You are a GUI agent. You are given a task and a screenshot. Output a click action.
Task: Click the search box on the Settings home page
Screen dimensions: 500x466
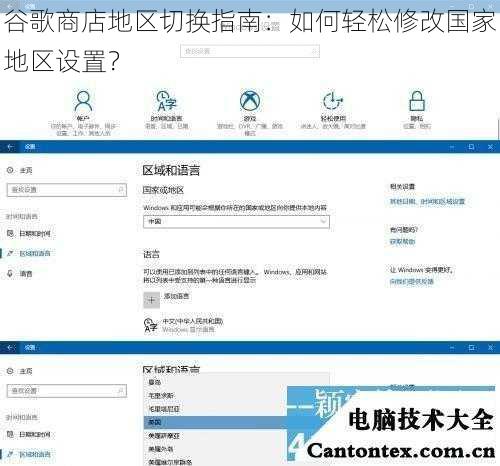point(250,51)
